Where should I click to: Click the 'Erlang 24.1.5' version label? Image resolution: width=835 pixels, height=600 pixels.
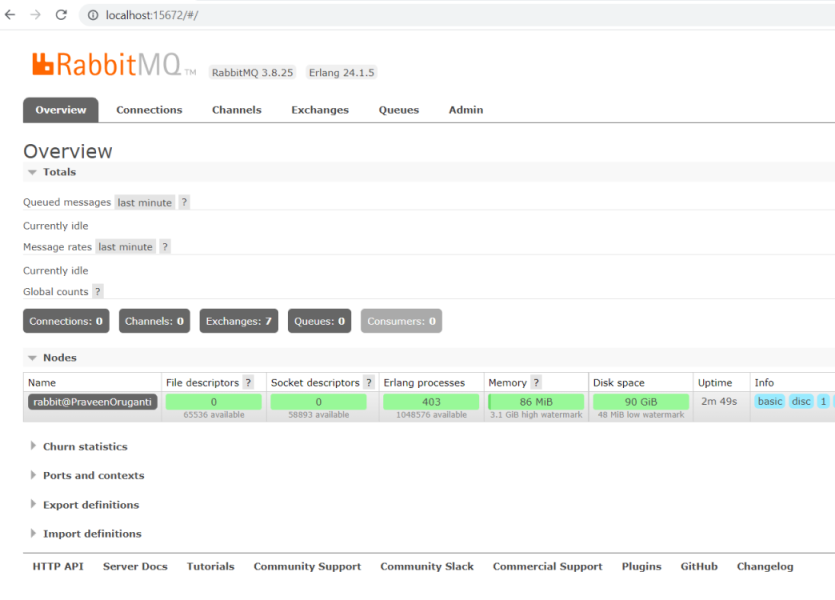[x=341, y=72]
